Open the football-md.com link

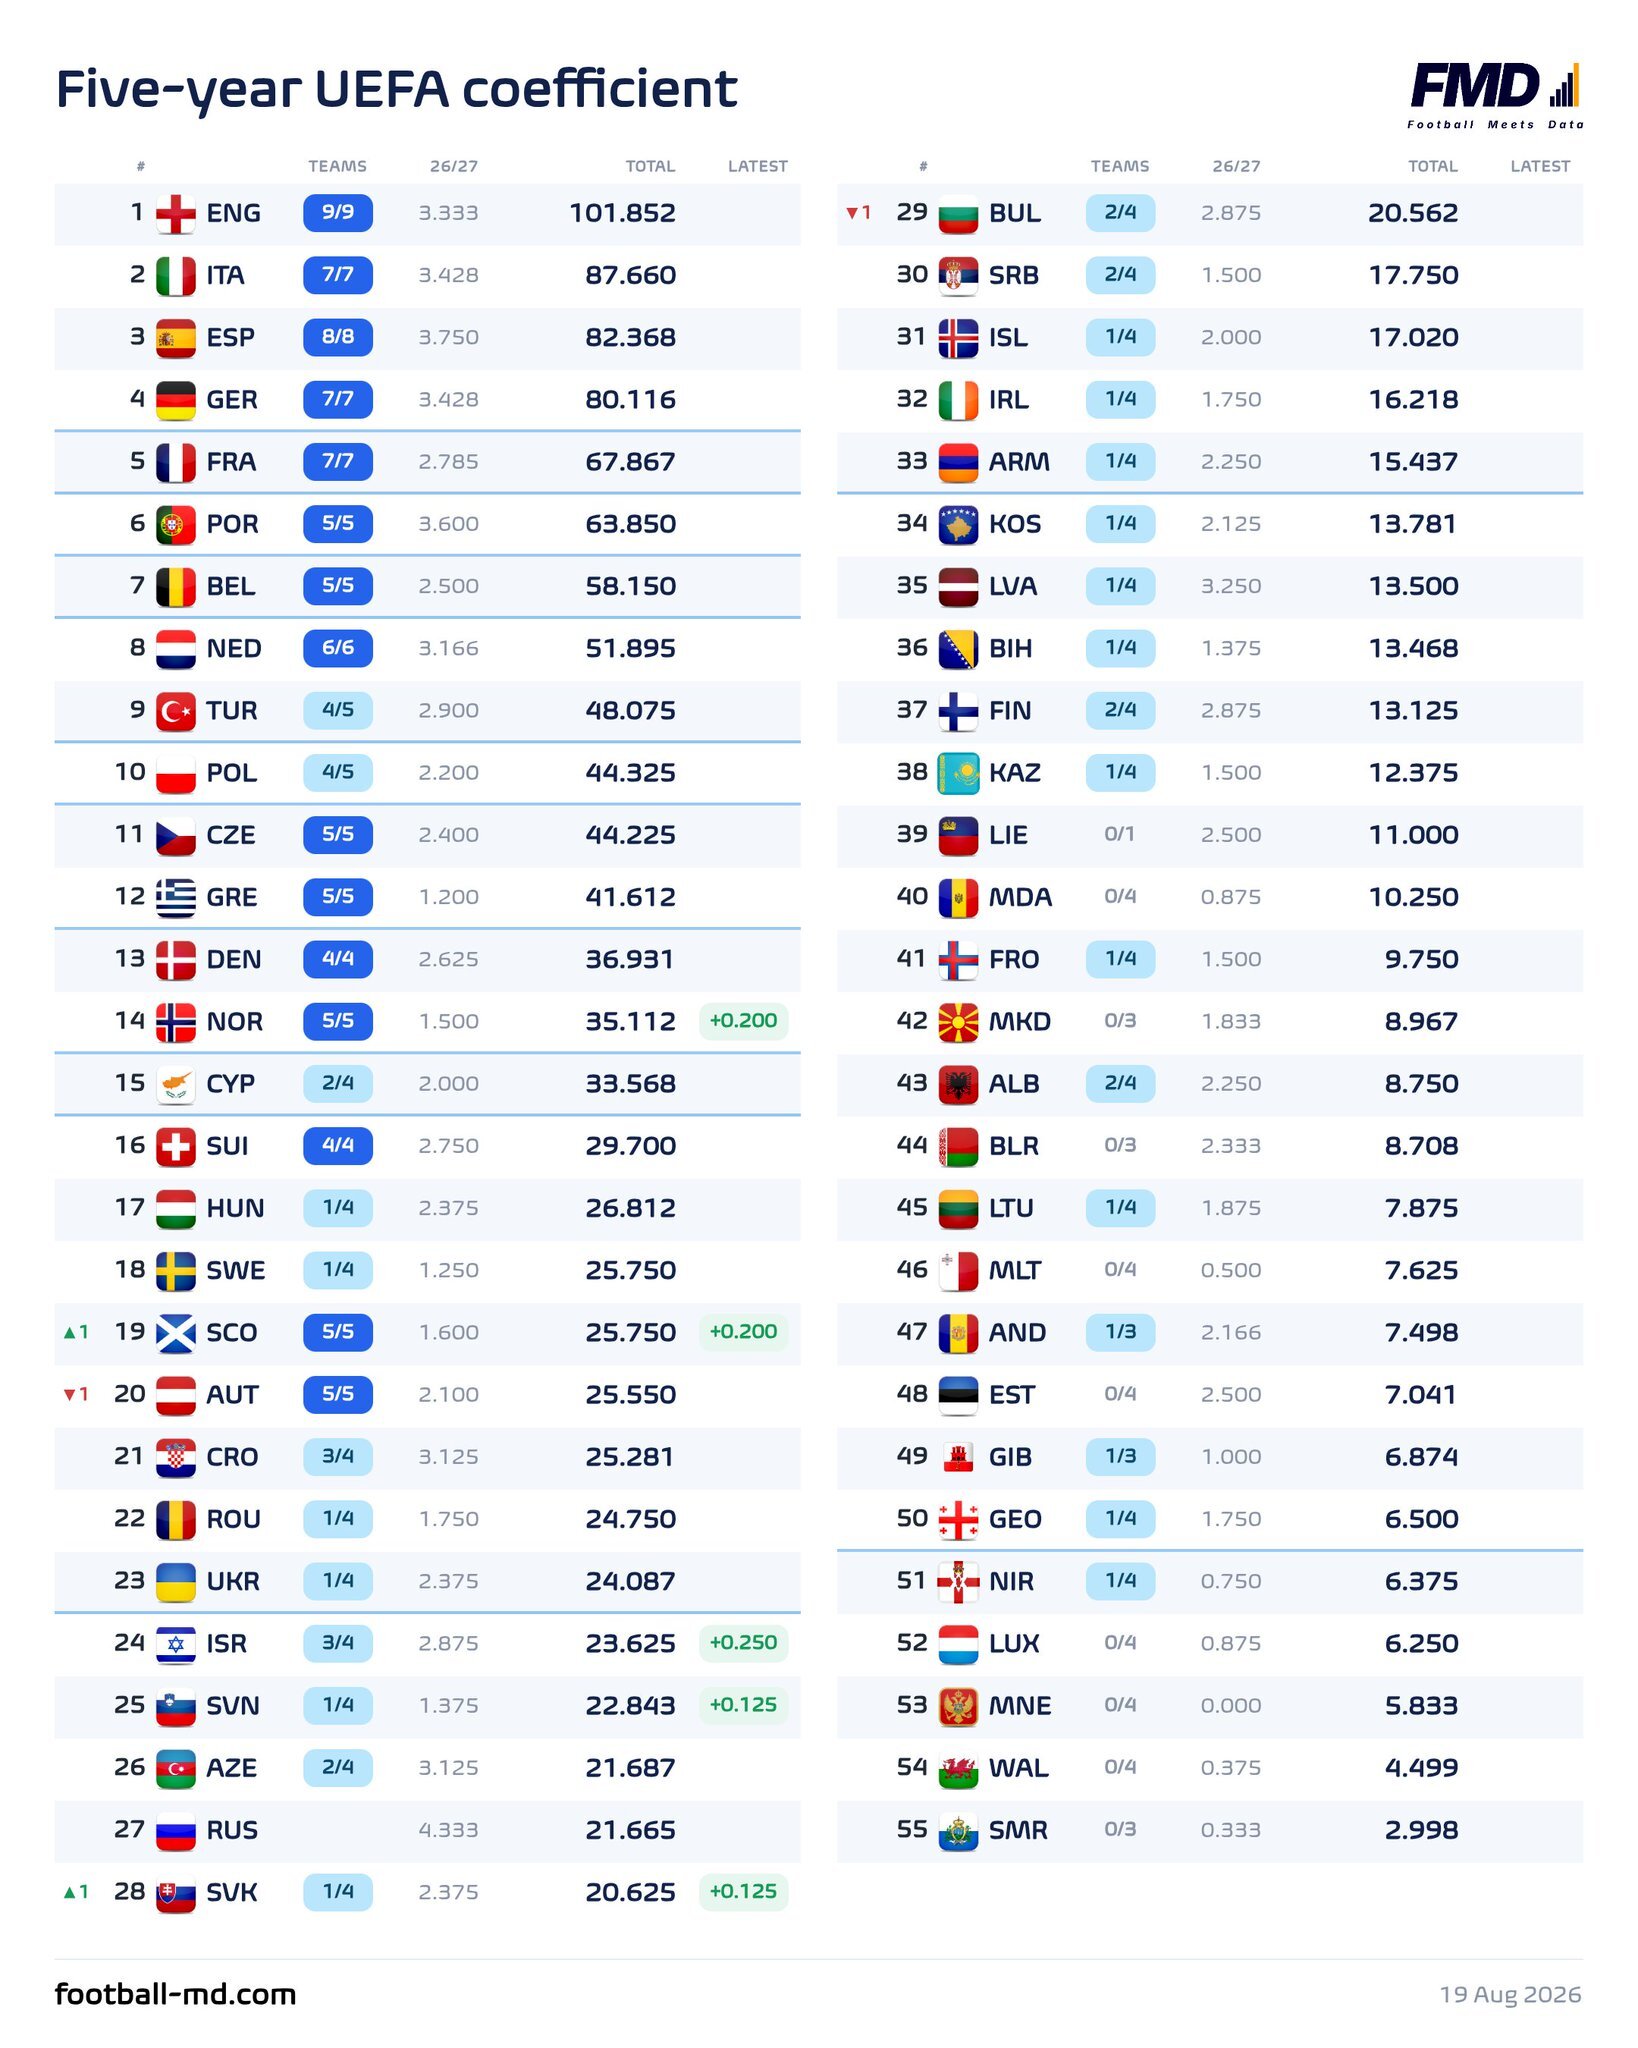click(175, 1994)
